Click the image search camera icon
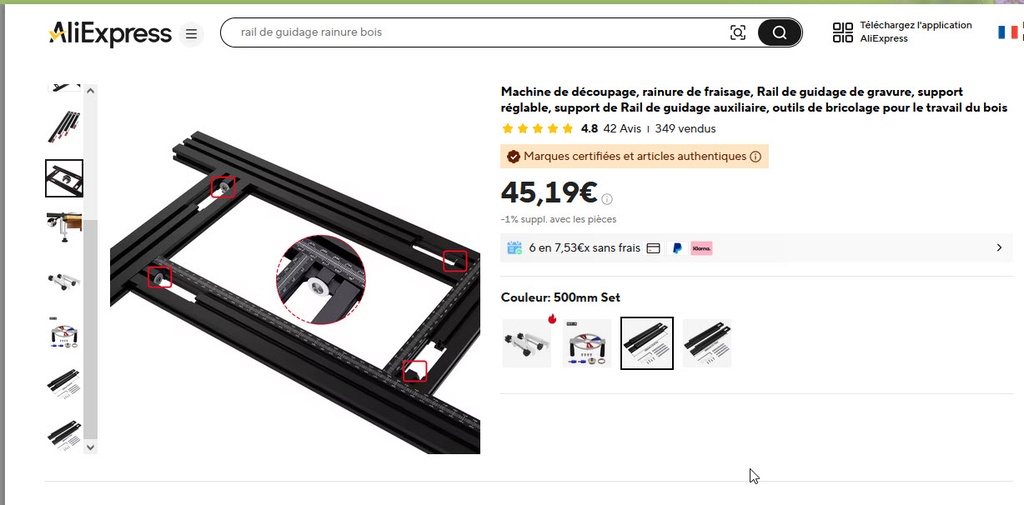 click(x=738, y=33)
